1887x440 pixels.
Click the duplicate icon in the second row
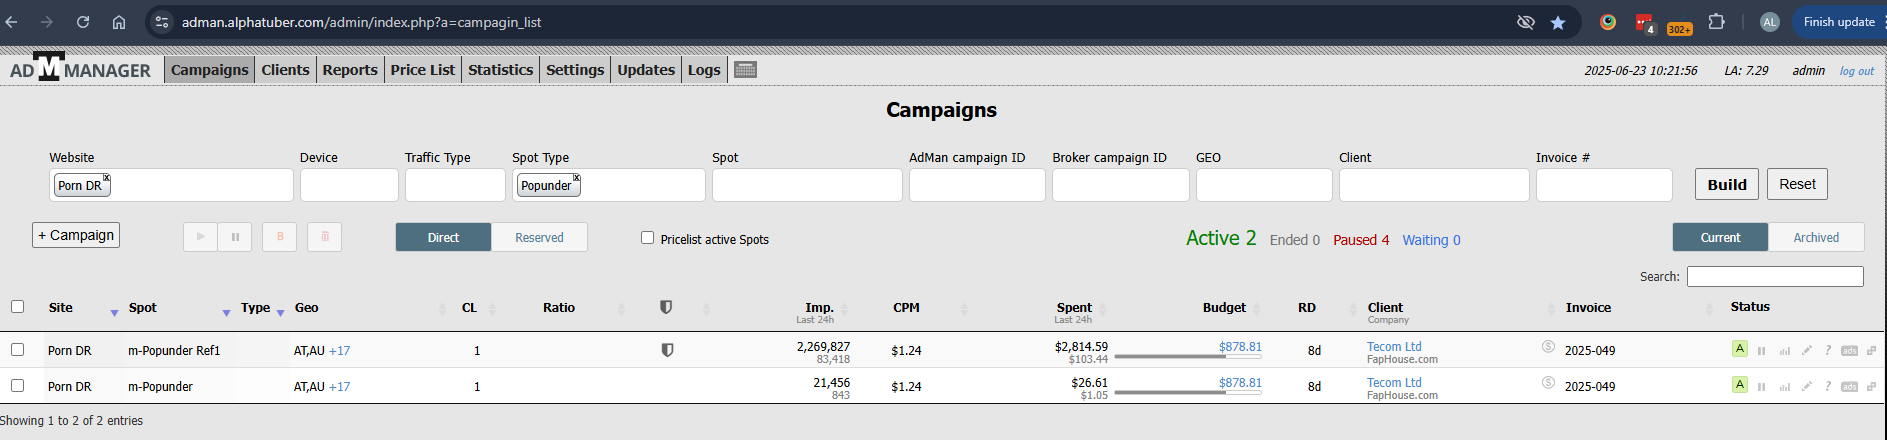tap(1871, 387)
